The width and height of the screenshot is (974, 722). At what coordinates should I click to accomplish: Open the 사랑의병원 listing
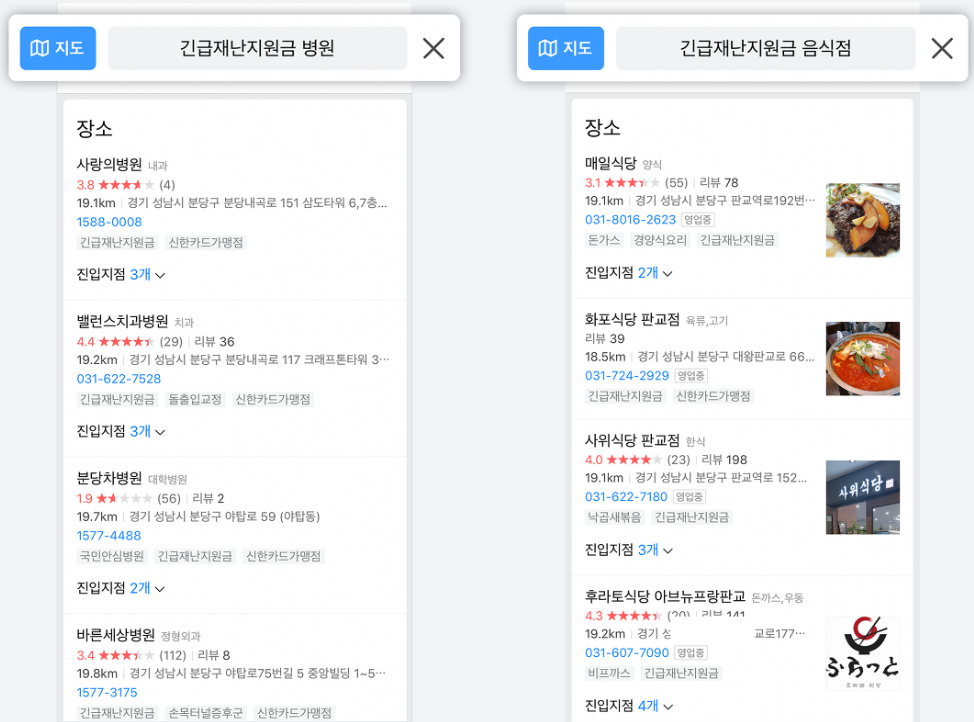click(109, 164)
